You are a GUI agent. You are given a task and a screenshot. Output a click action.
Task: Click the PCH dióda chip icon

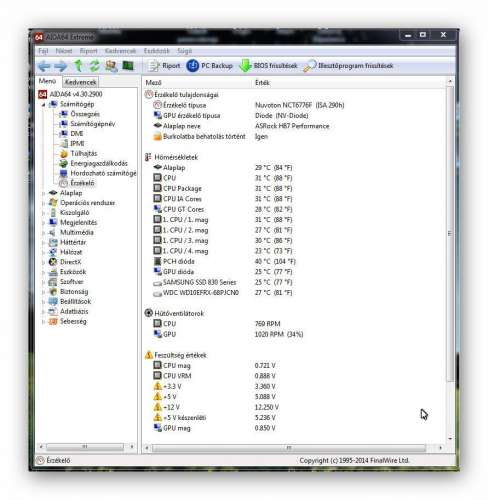157,261
